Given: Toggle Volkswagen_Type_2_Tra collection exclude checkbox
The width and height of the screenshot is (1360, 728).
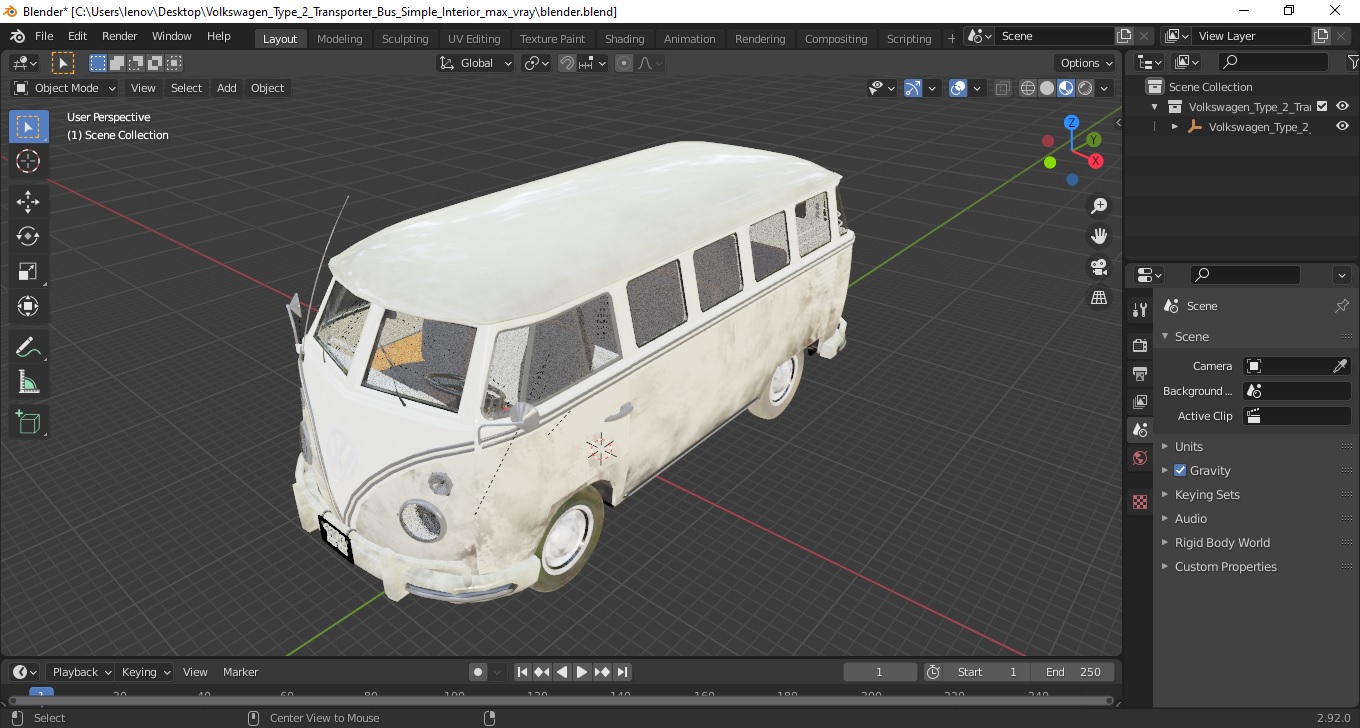Looking at the screenshot, I should click(x=1322, y=106).
